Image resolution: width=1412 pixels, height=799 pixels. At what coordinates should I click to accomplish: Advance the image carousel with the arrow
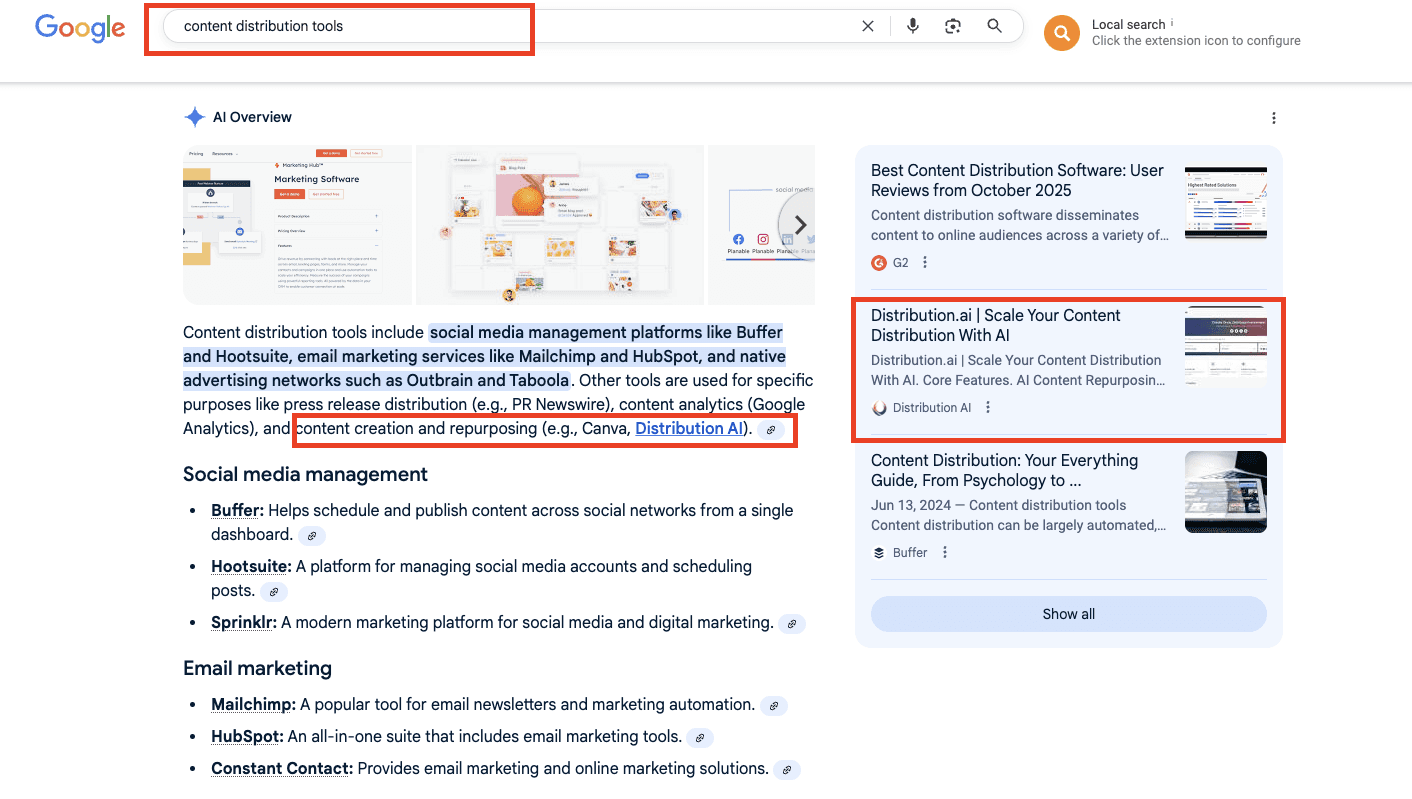[x=799, y=225]
